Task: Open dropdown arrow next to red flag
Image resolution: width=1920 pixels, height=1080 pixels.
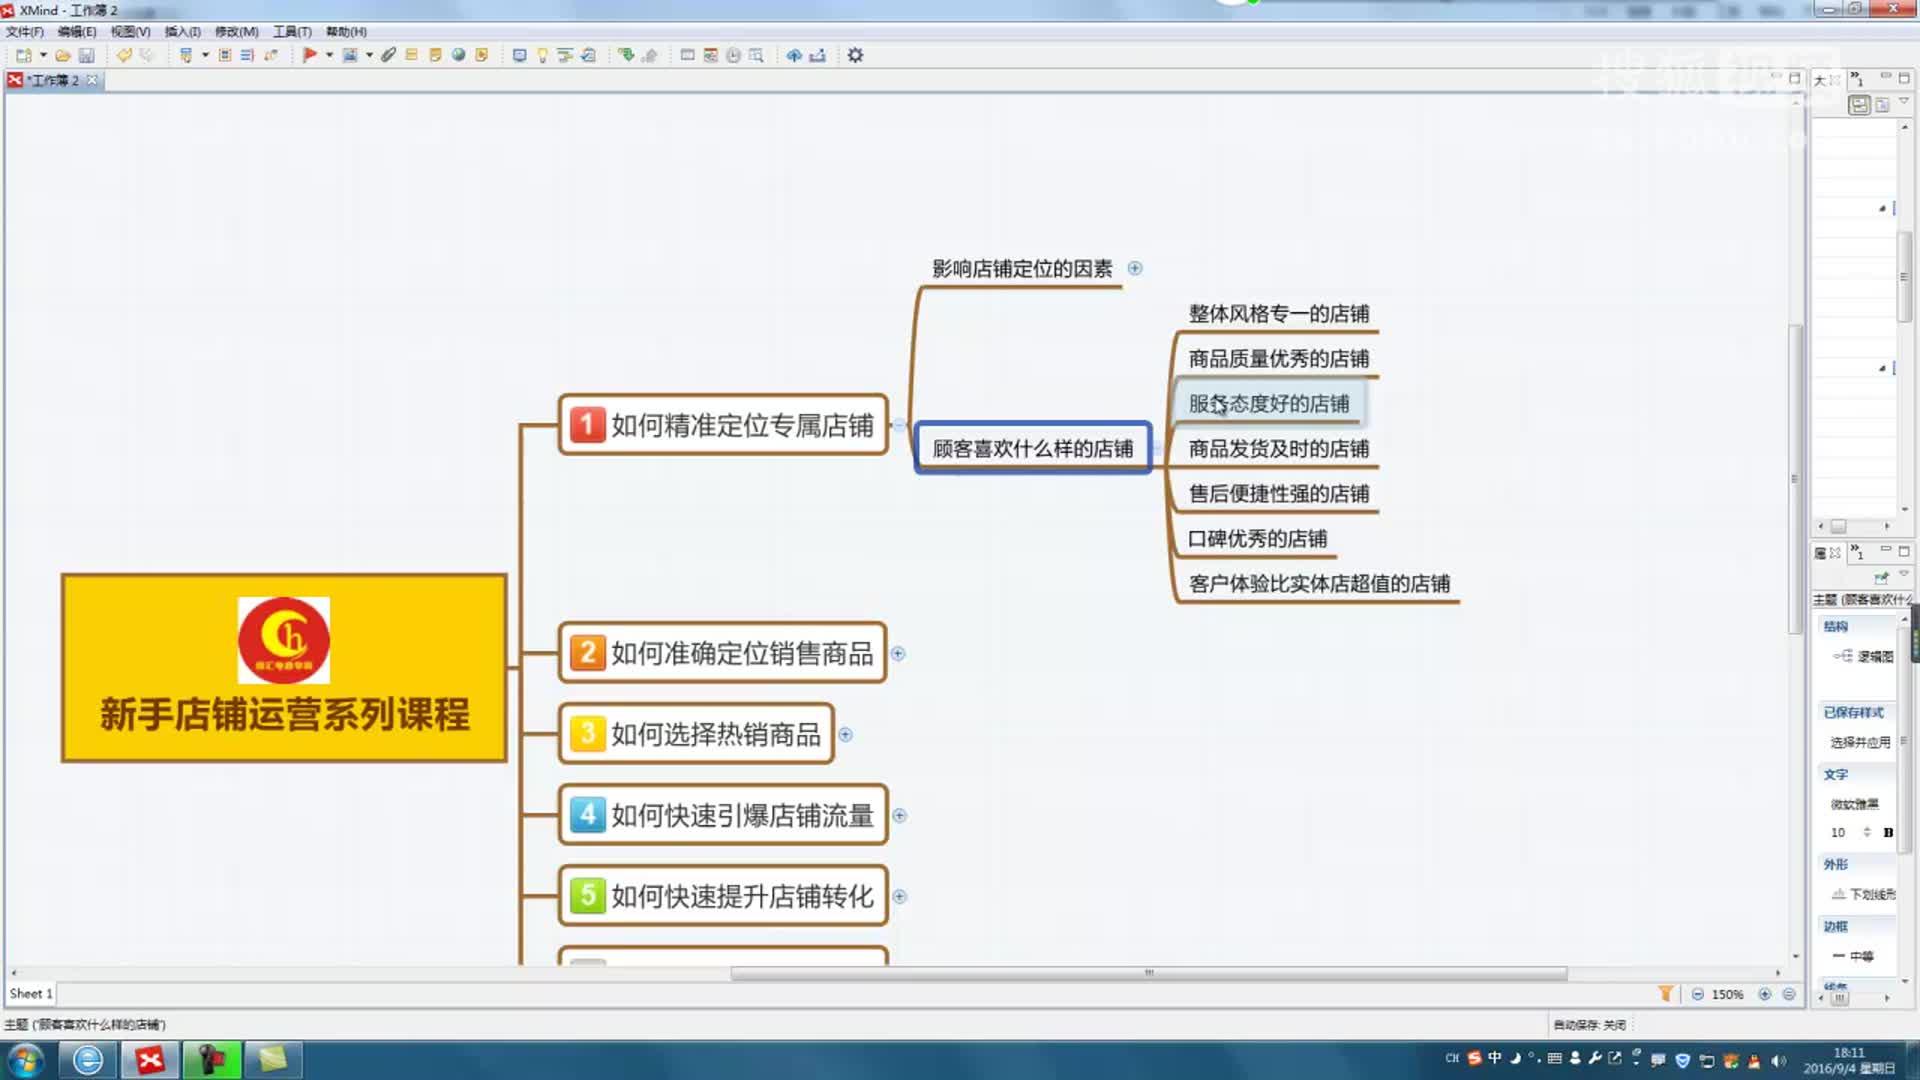Action: (x=329, y=55)
